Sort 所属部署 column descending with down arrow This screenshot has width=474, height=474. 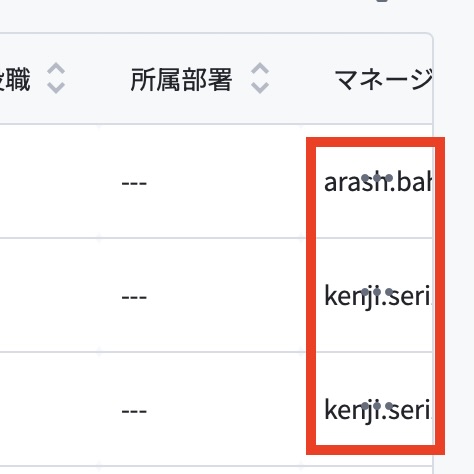tap(260, 87)
